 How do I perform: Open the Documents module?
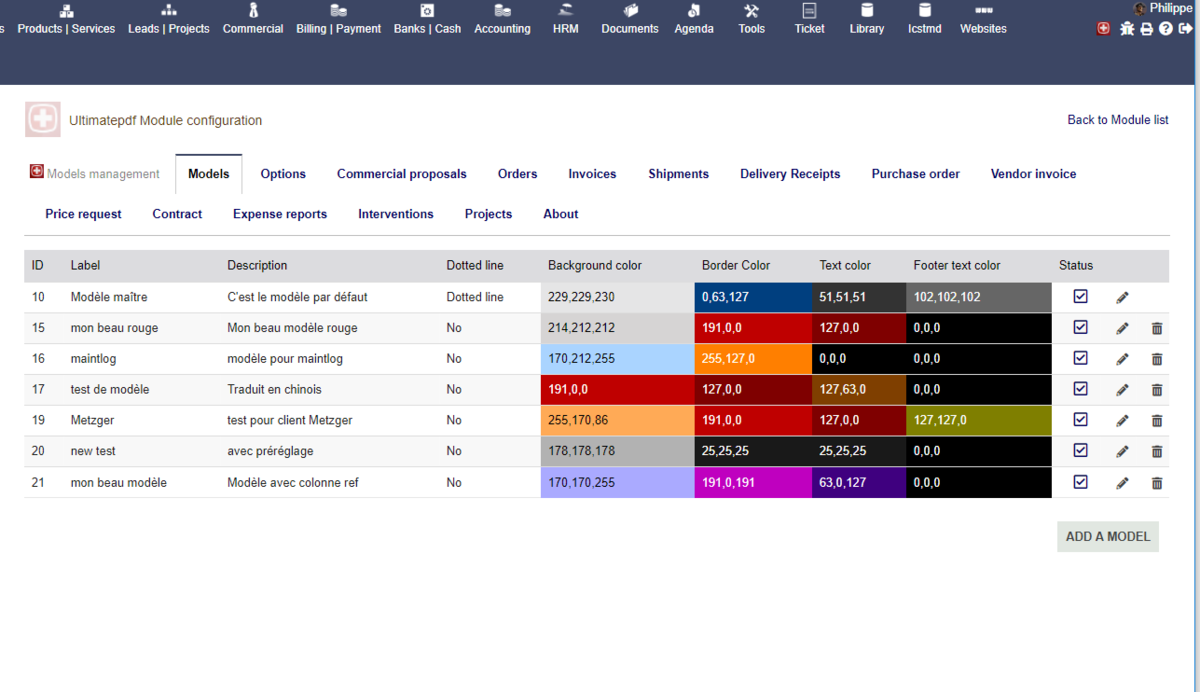coord(630,19)
